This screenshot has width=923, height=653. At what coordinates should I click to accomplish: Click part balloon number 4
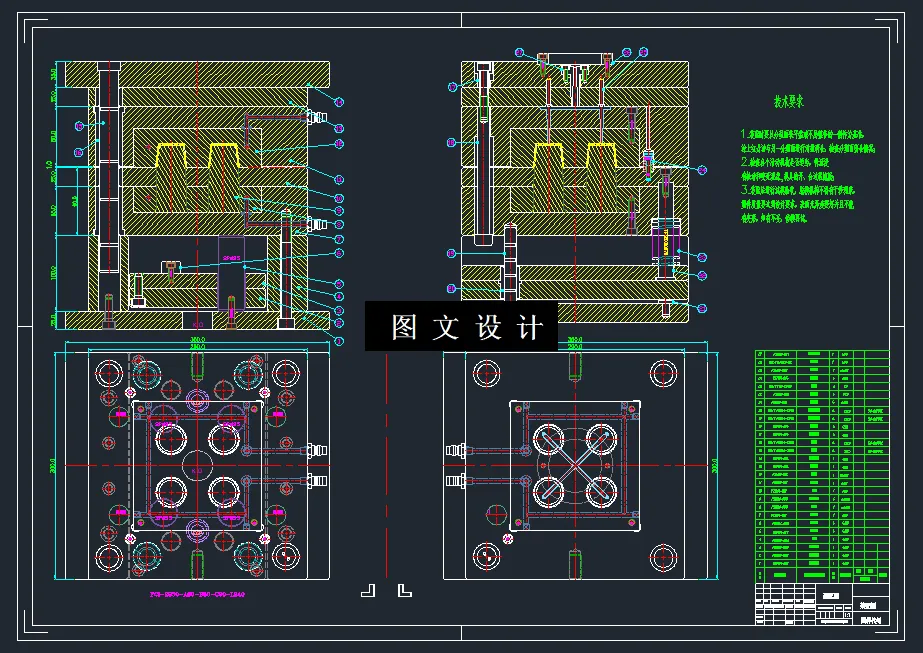pos(339,297)
